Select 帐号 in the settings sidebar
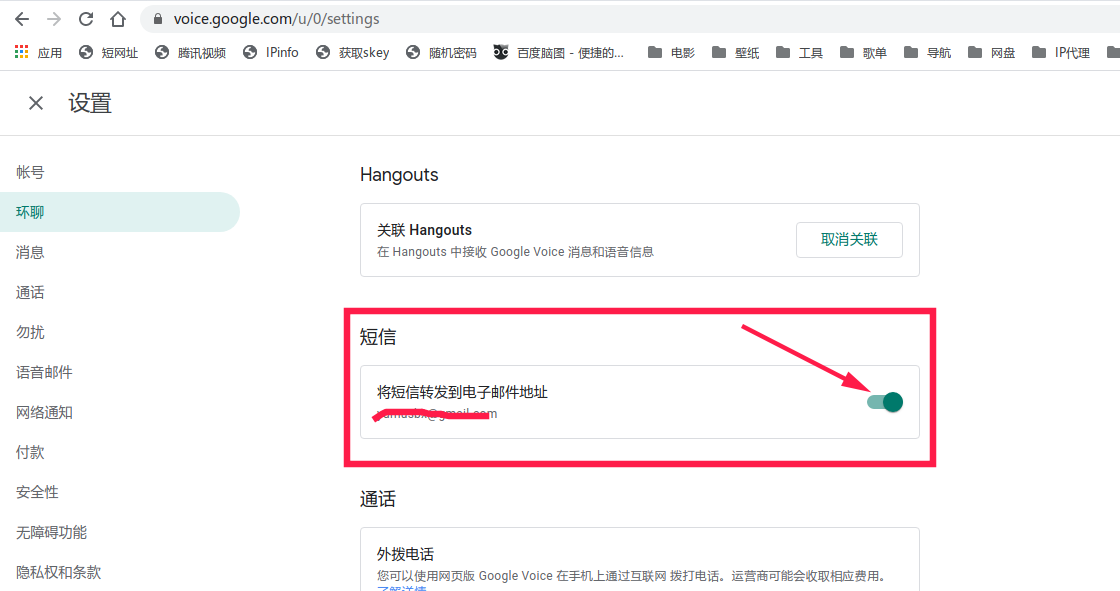Screen dimensions: 1120x591 [x=30, y=172]
